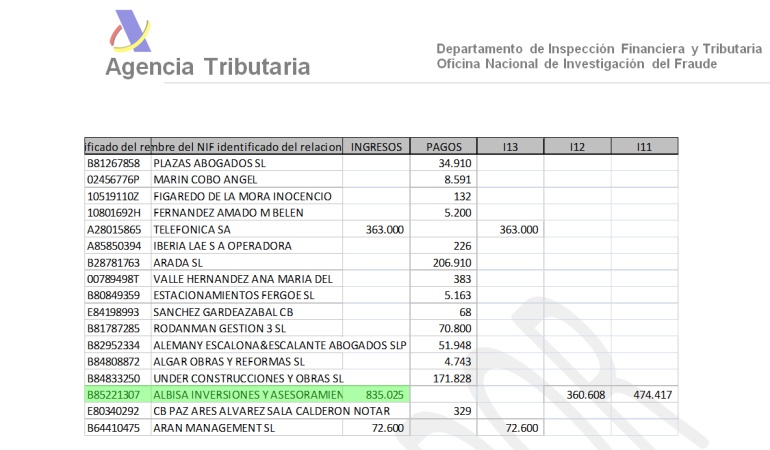This screenshot has height=450, width=770.
Task: Click the pagos value 70.800
Action: pyautogui.click(x=455, y=328)
